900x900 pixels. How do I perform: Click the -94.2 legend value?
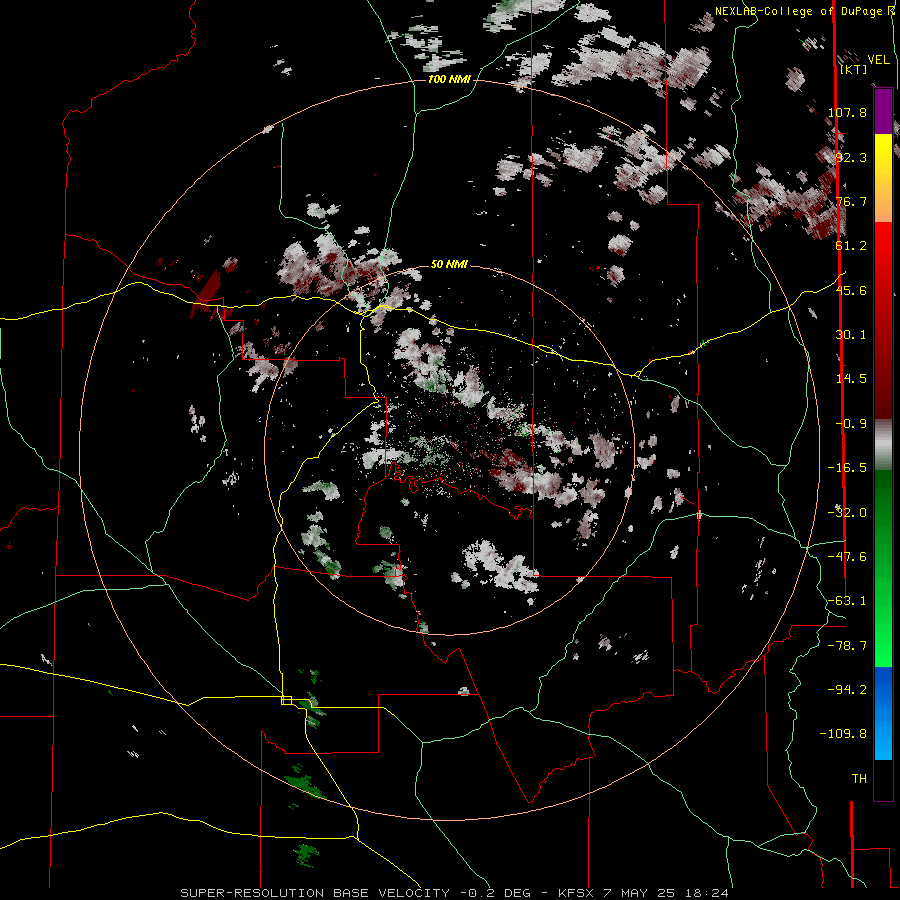(848, 690)
